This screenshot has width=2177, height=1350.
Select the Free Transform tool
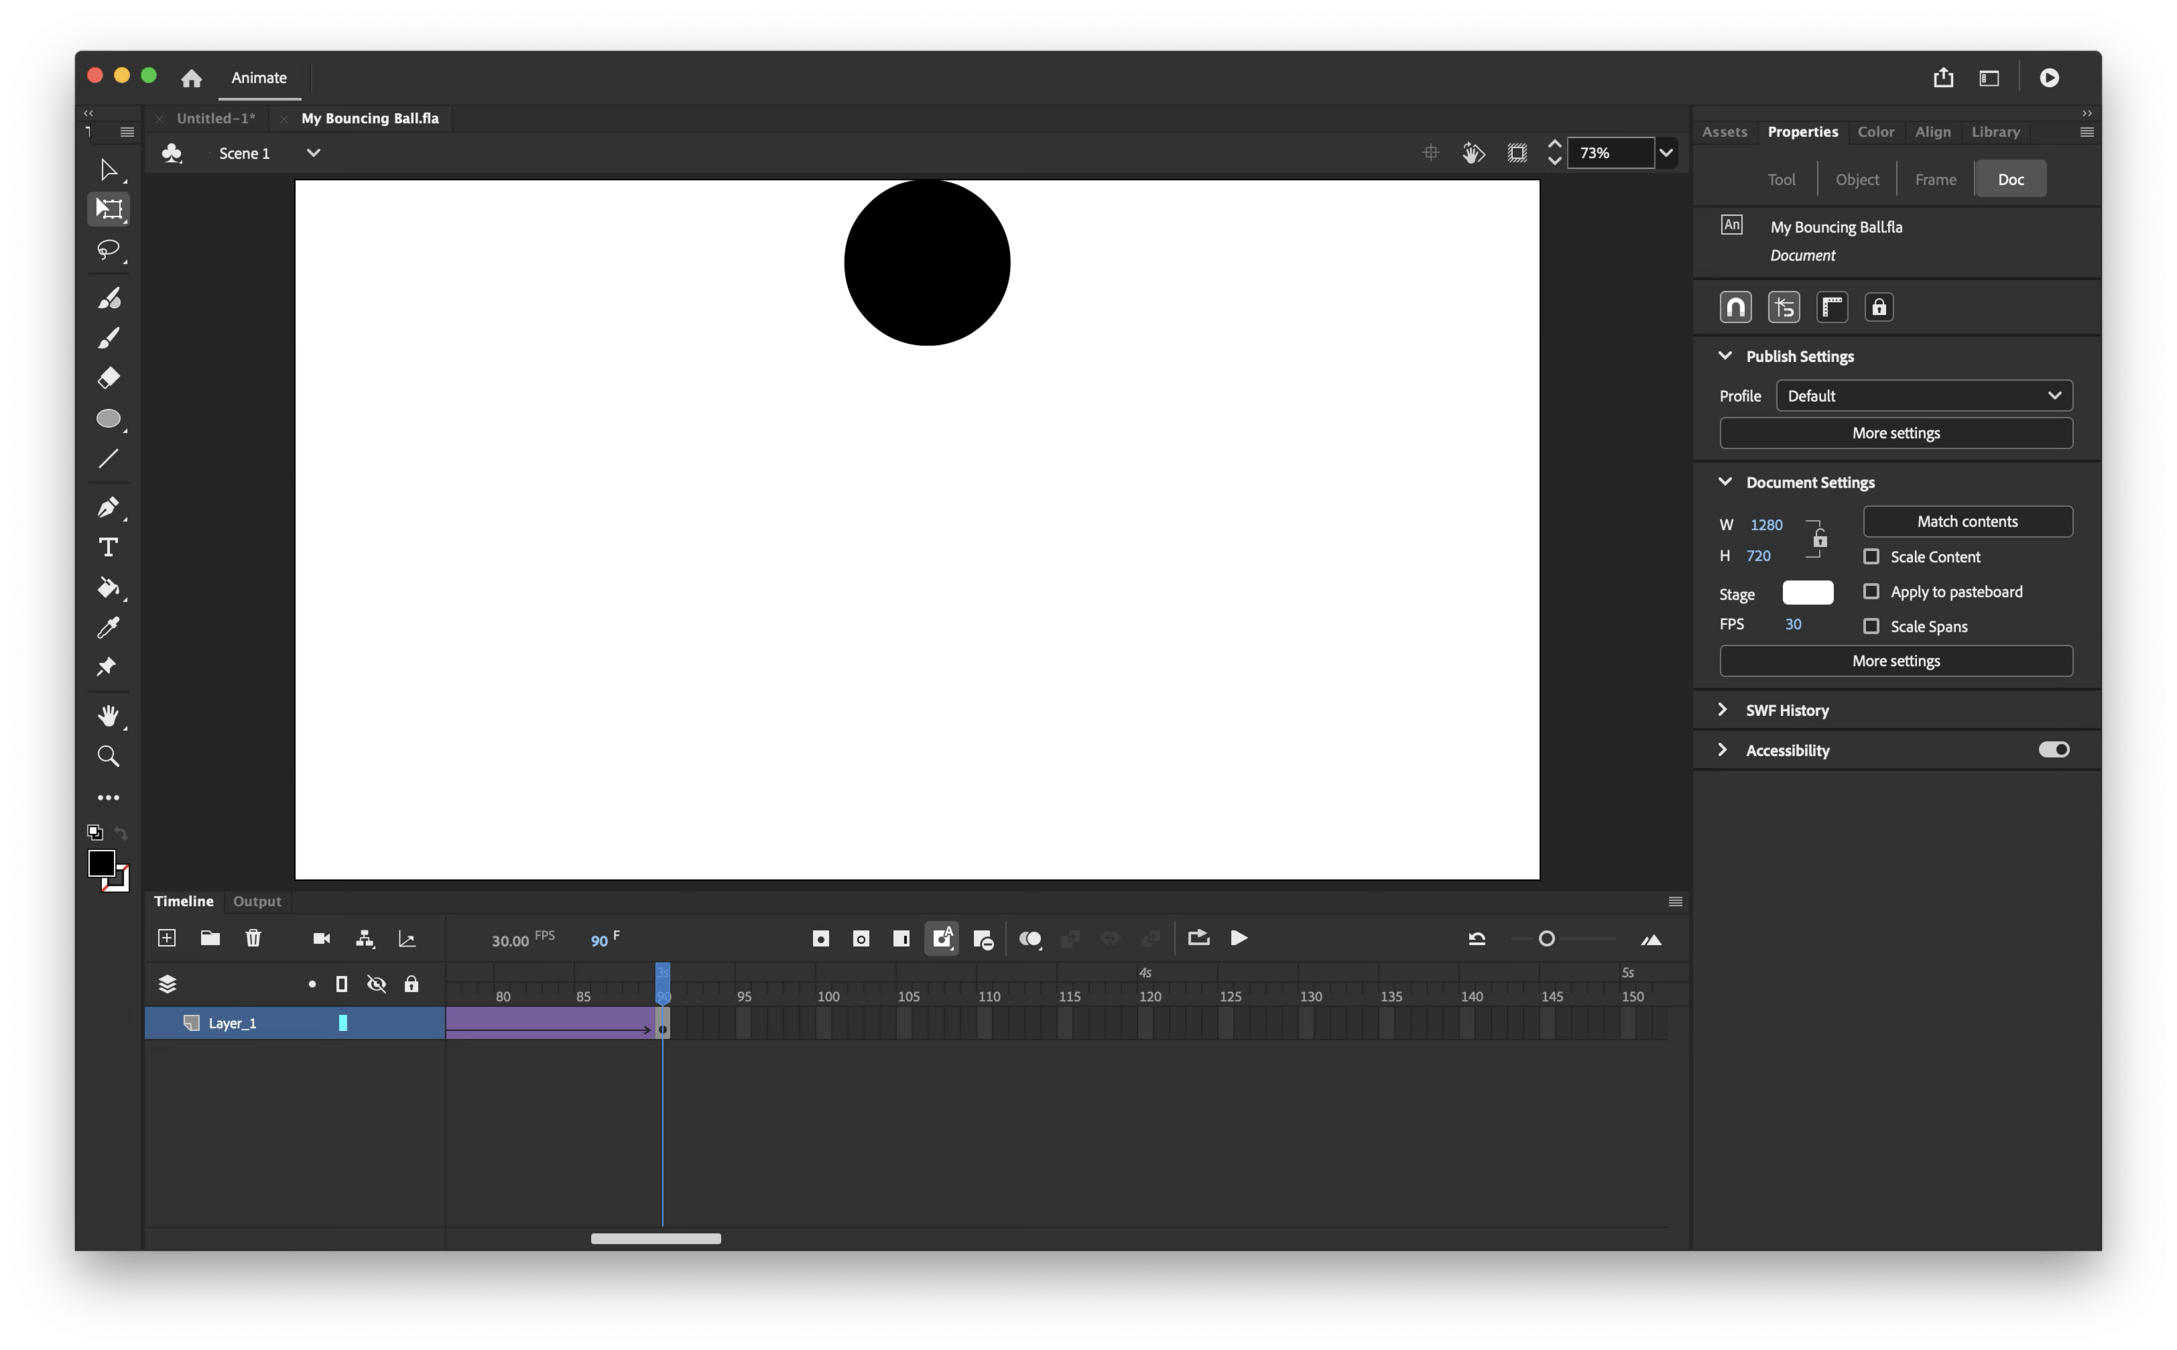[x=108, y=209]
